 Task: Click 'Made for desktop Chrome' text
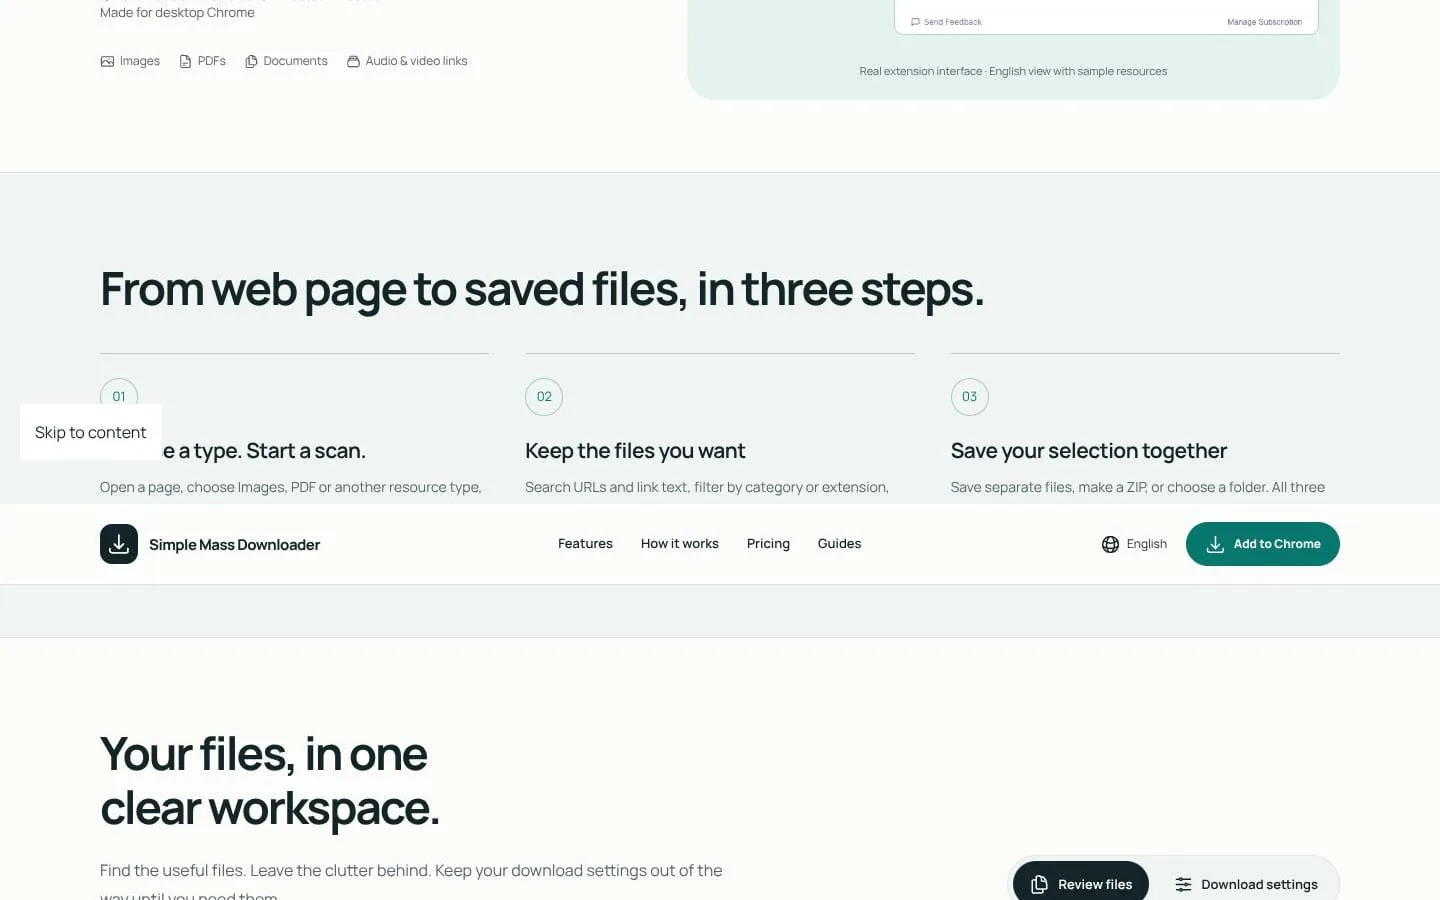177,13
